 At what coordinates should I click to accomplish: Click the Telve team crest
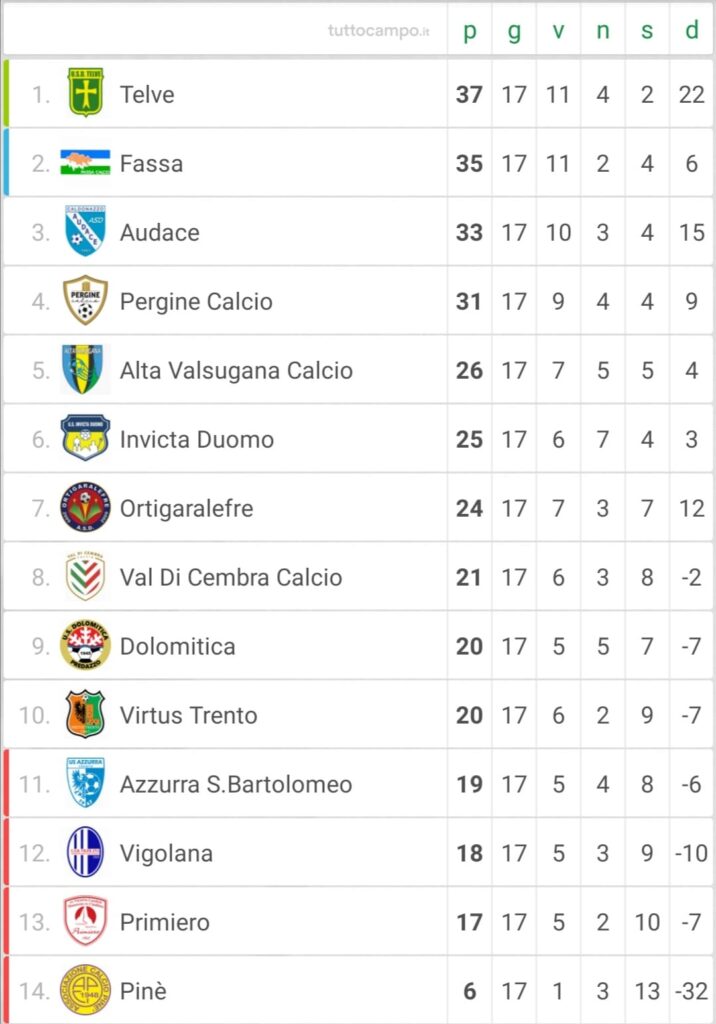pyautogui.click(x=86, y=93)
